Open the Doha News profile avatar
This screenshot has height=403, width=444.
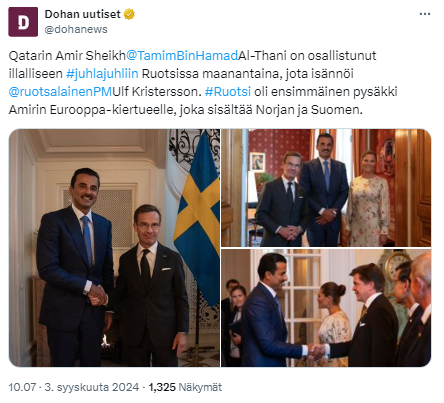click(23, 22)
